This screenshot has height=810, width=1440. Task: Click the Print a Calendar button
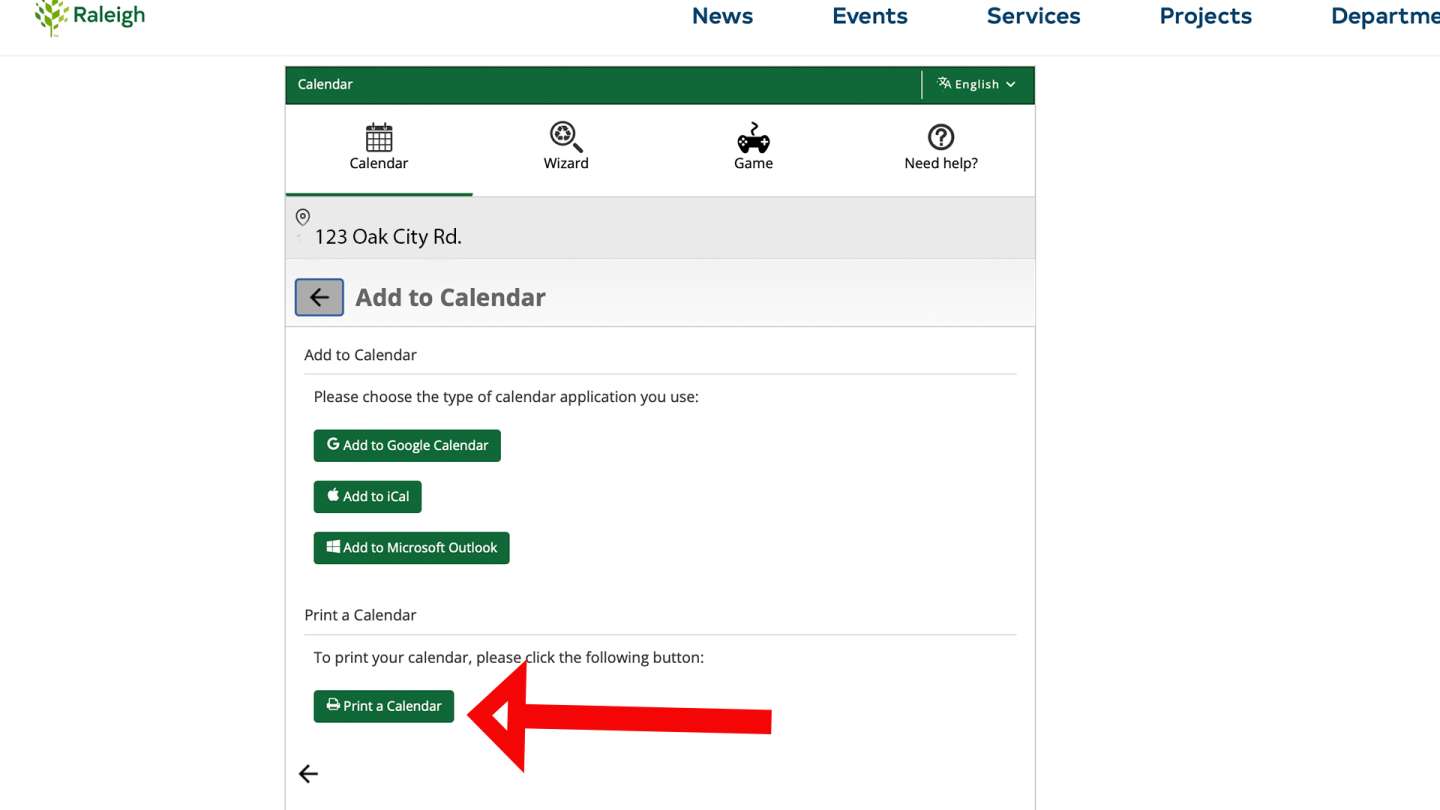(384, 706)
